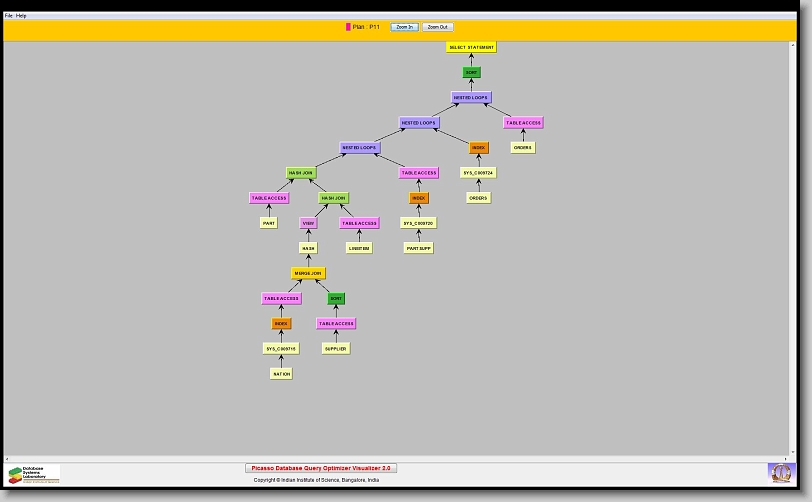Open the Help menu
812x502 pixels.
(x=22, y=16)
